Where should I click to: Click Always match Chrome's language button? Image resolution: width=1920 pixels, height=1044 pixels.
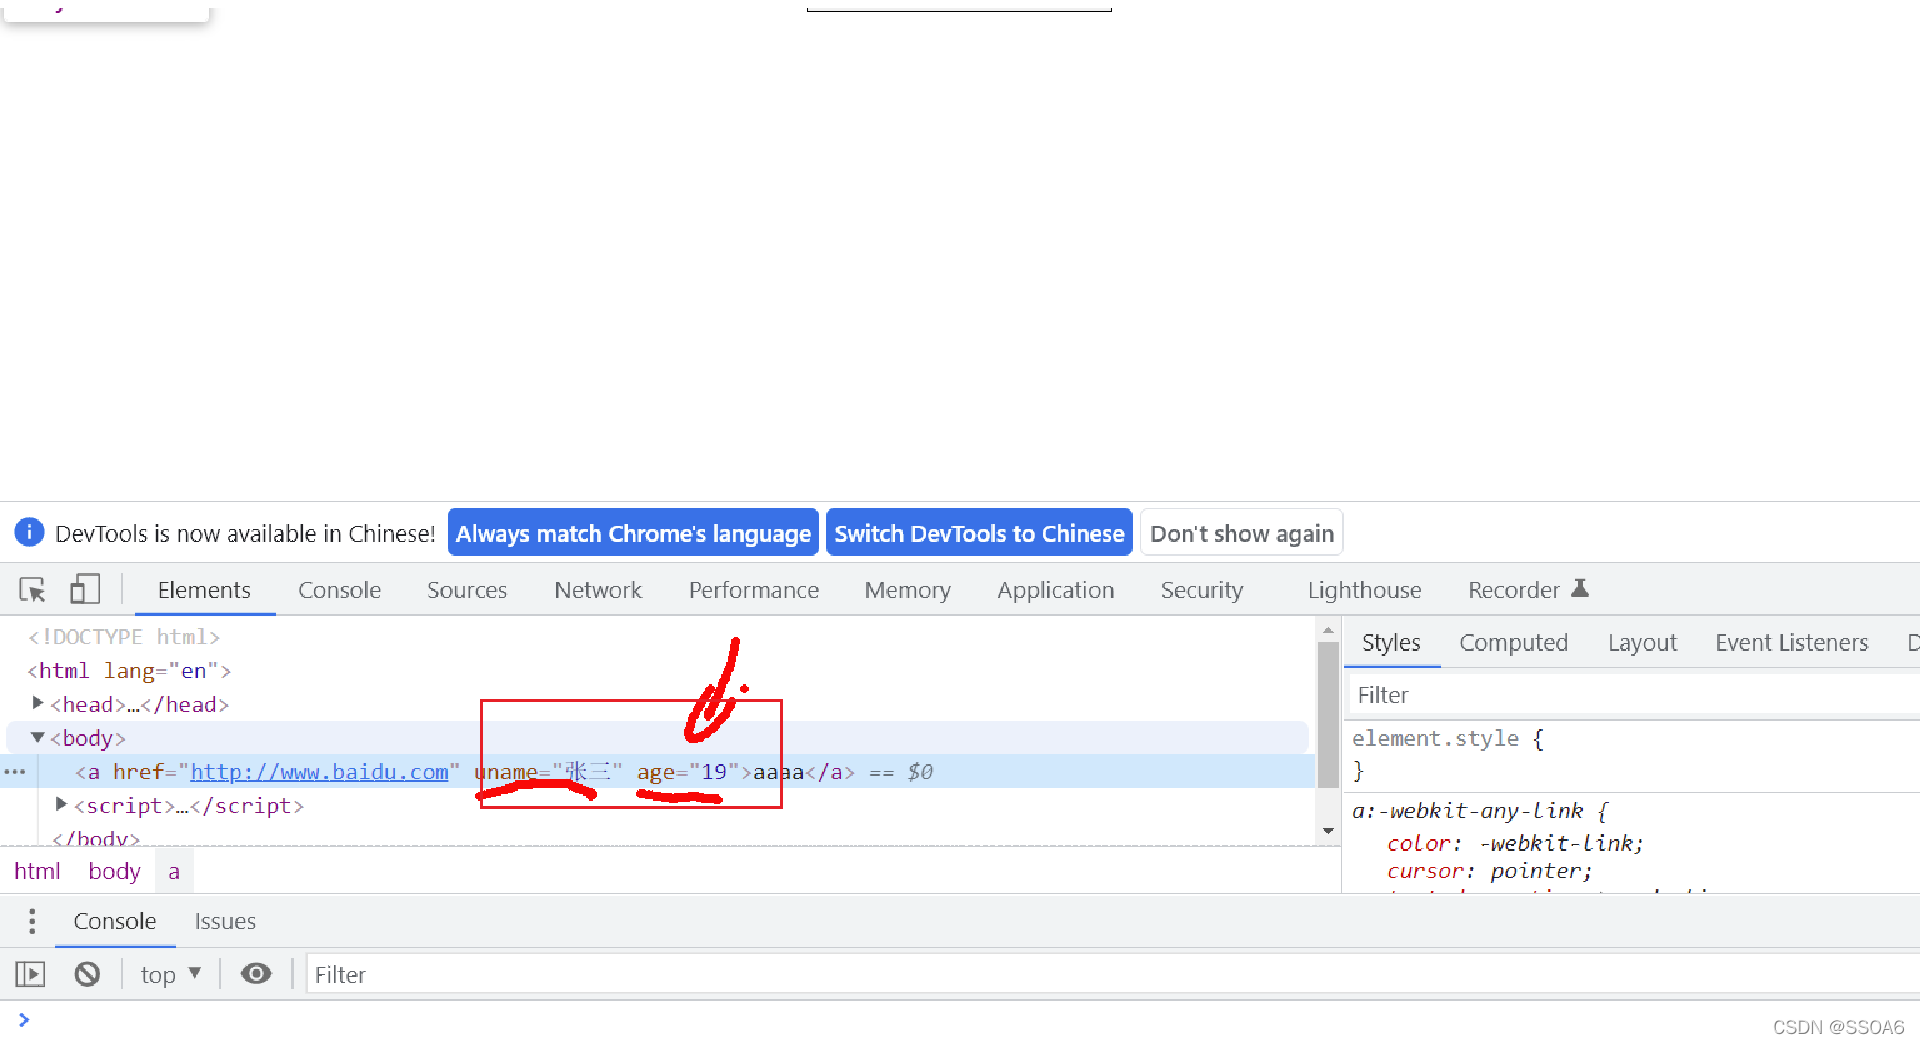click(633, 533)
